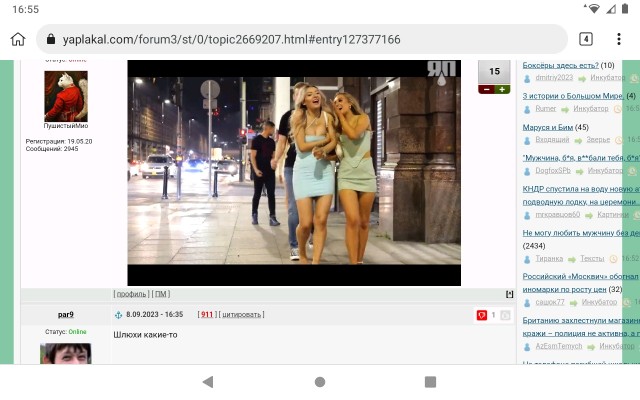Open the Входящий author link
Image resolution: width=640 pixels, height=400 pixels.
[552, 140]
